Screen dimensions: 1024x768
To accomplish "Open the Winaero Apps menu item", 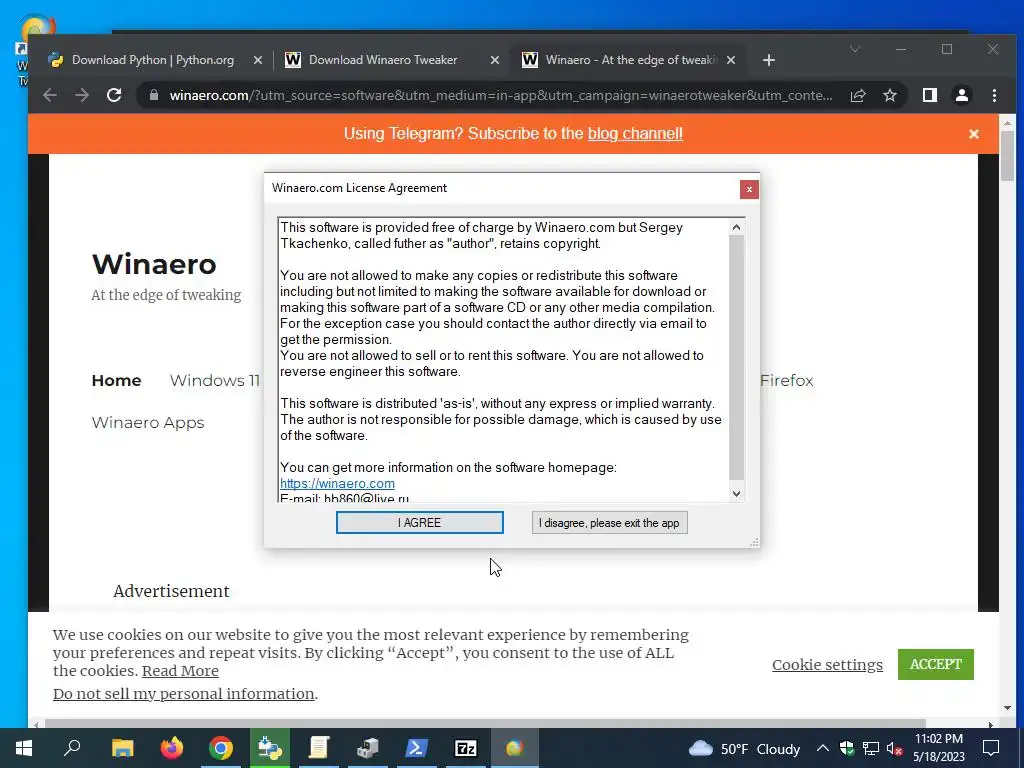I will pyautogui.click(x=148, y=423).
